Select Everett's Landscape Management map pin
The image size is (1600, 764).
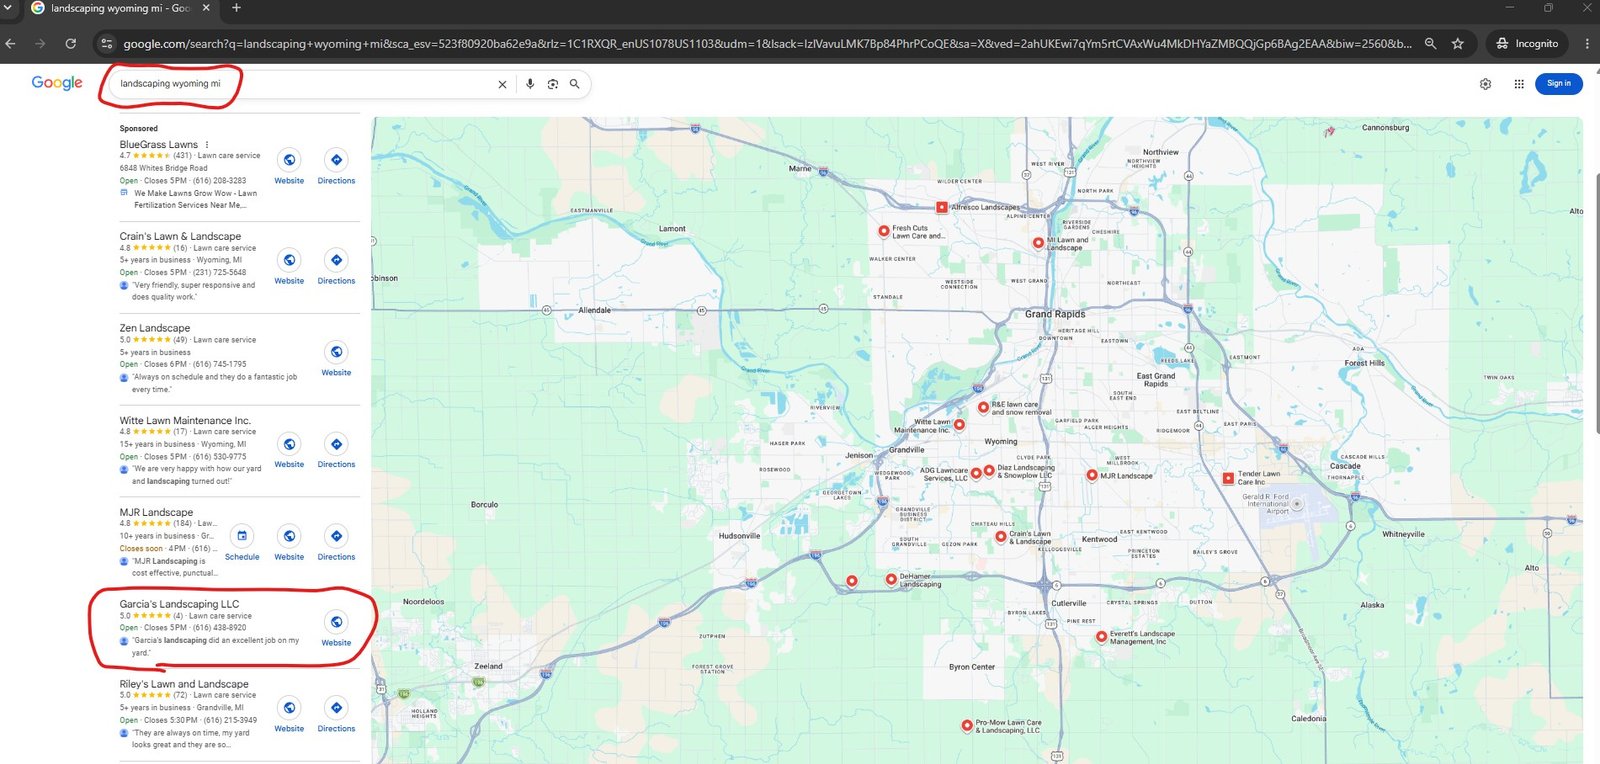pos(1100,636)
